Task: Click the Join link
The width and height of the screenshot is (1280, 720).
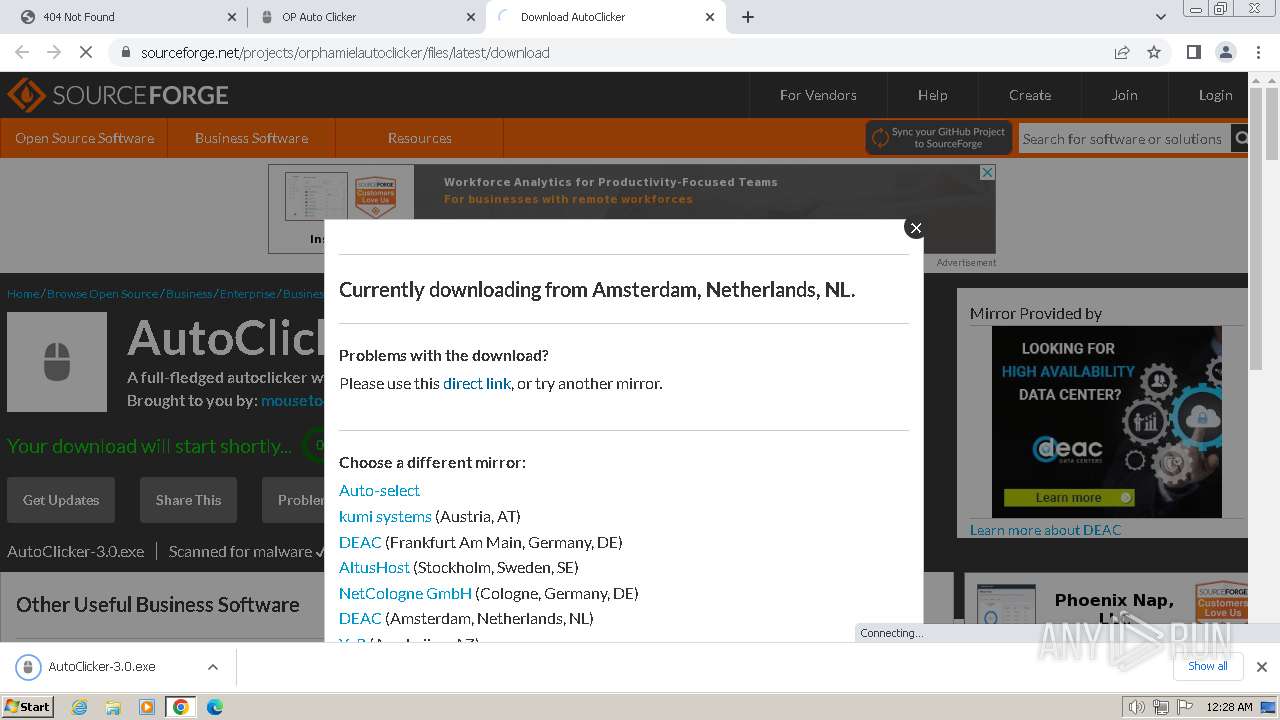Action: 1124,95
